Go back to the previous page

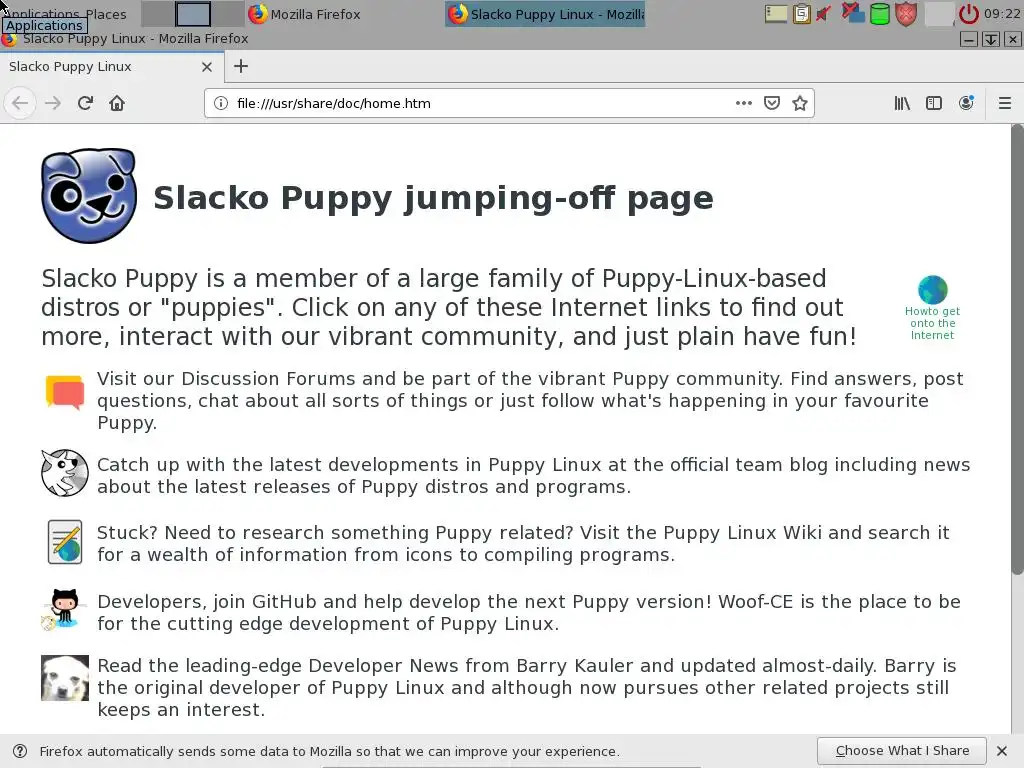pyautogui.click(x=20, y=103)
